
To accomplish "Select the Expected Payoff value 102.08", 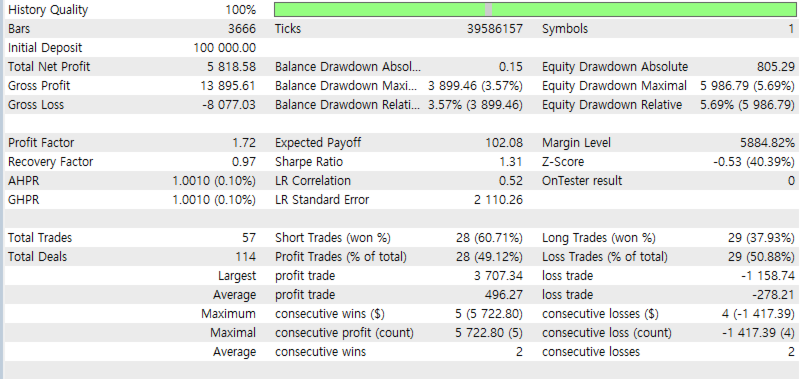I will 504,143.
